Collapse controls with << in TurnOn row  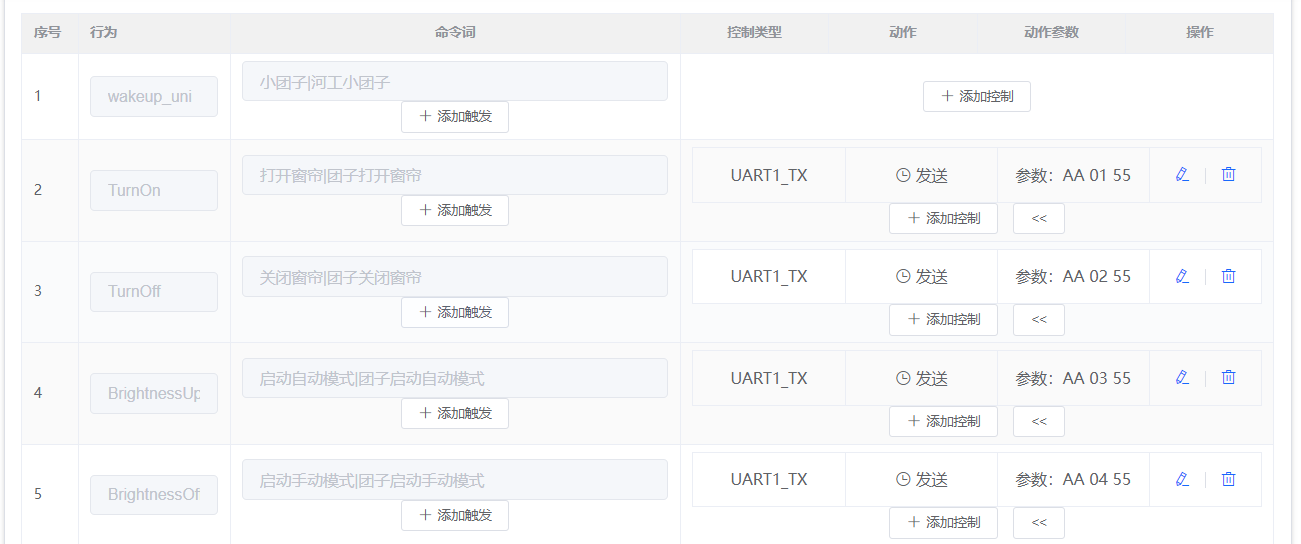pyautogui.click(x=1038, y=218)
